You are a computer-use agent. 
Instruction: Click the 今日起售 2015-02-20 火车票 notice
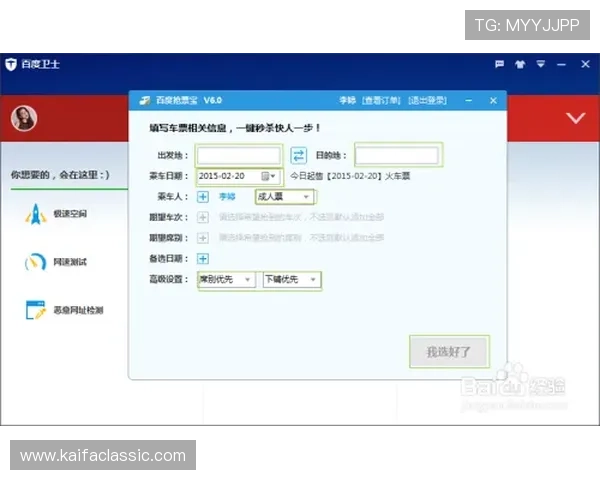point(350,176)
